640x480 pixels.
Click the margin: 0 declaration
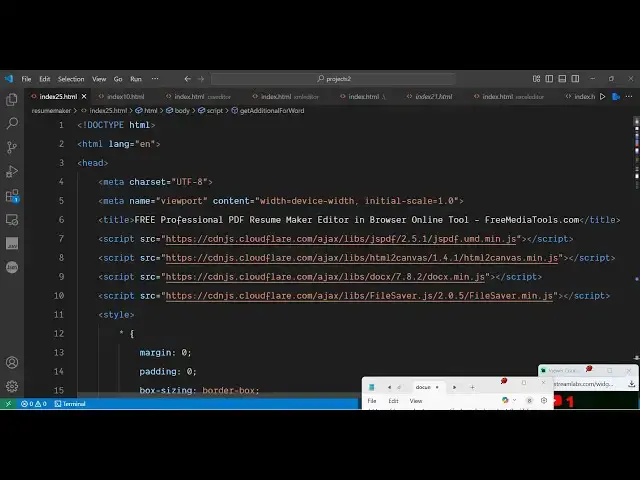click(165, 353)
